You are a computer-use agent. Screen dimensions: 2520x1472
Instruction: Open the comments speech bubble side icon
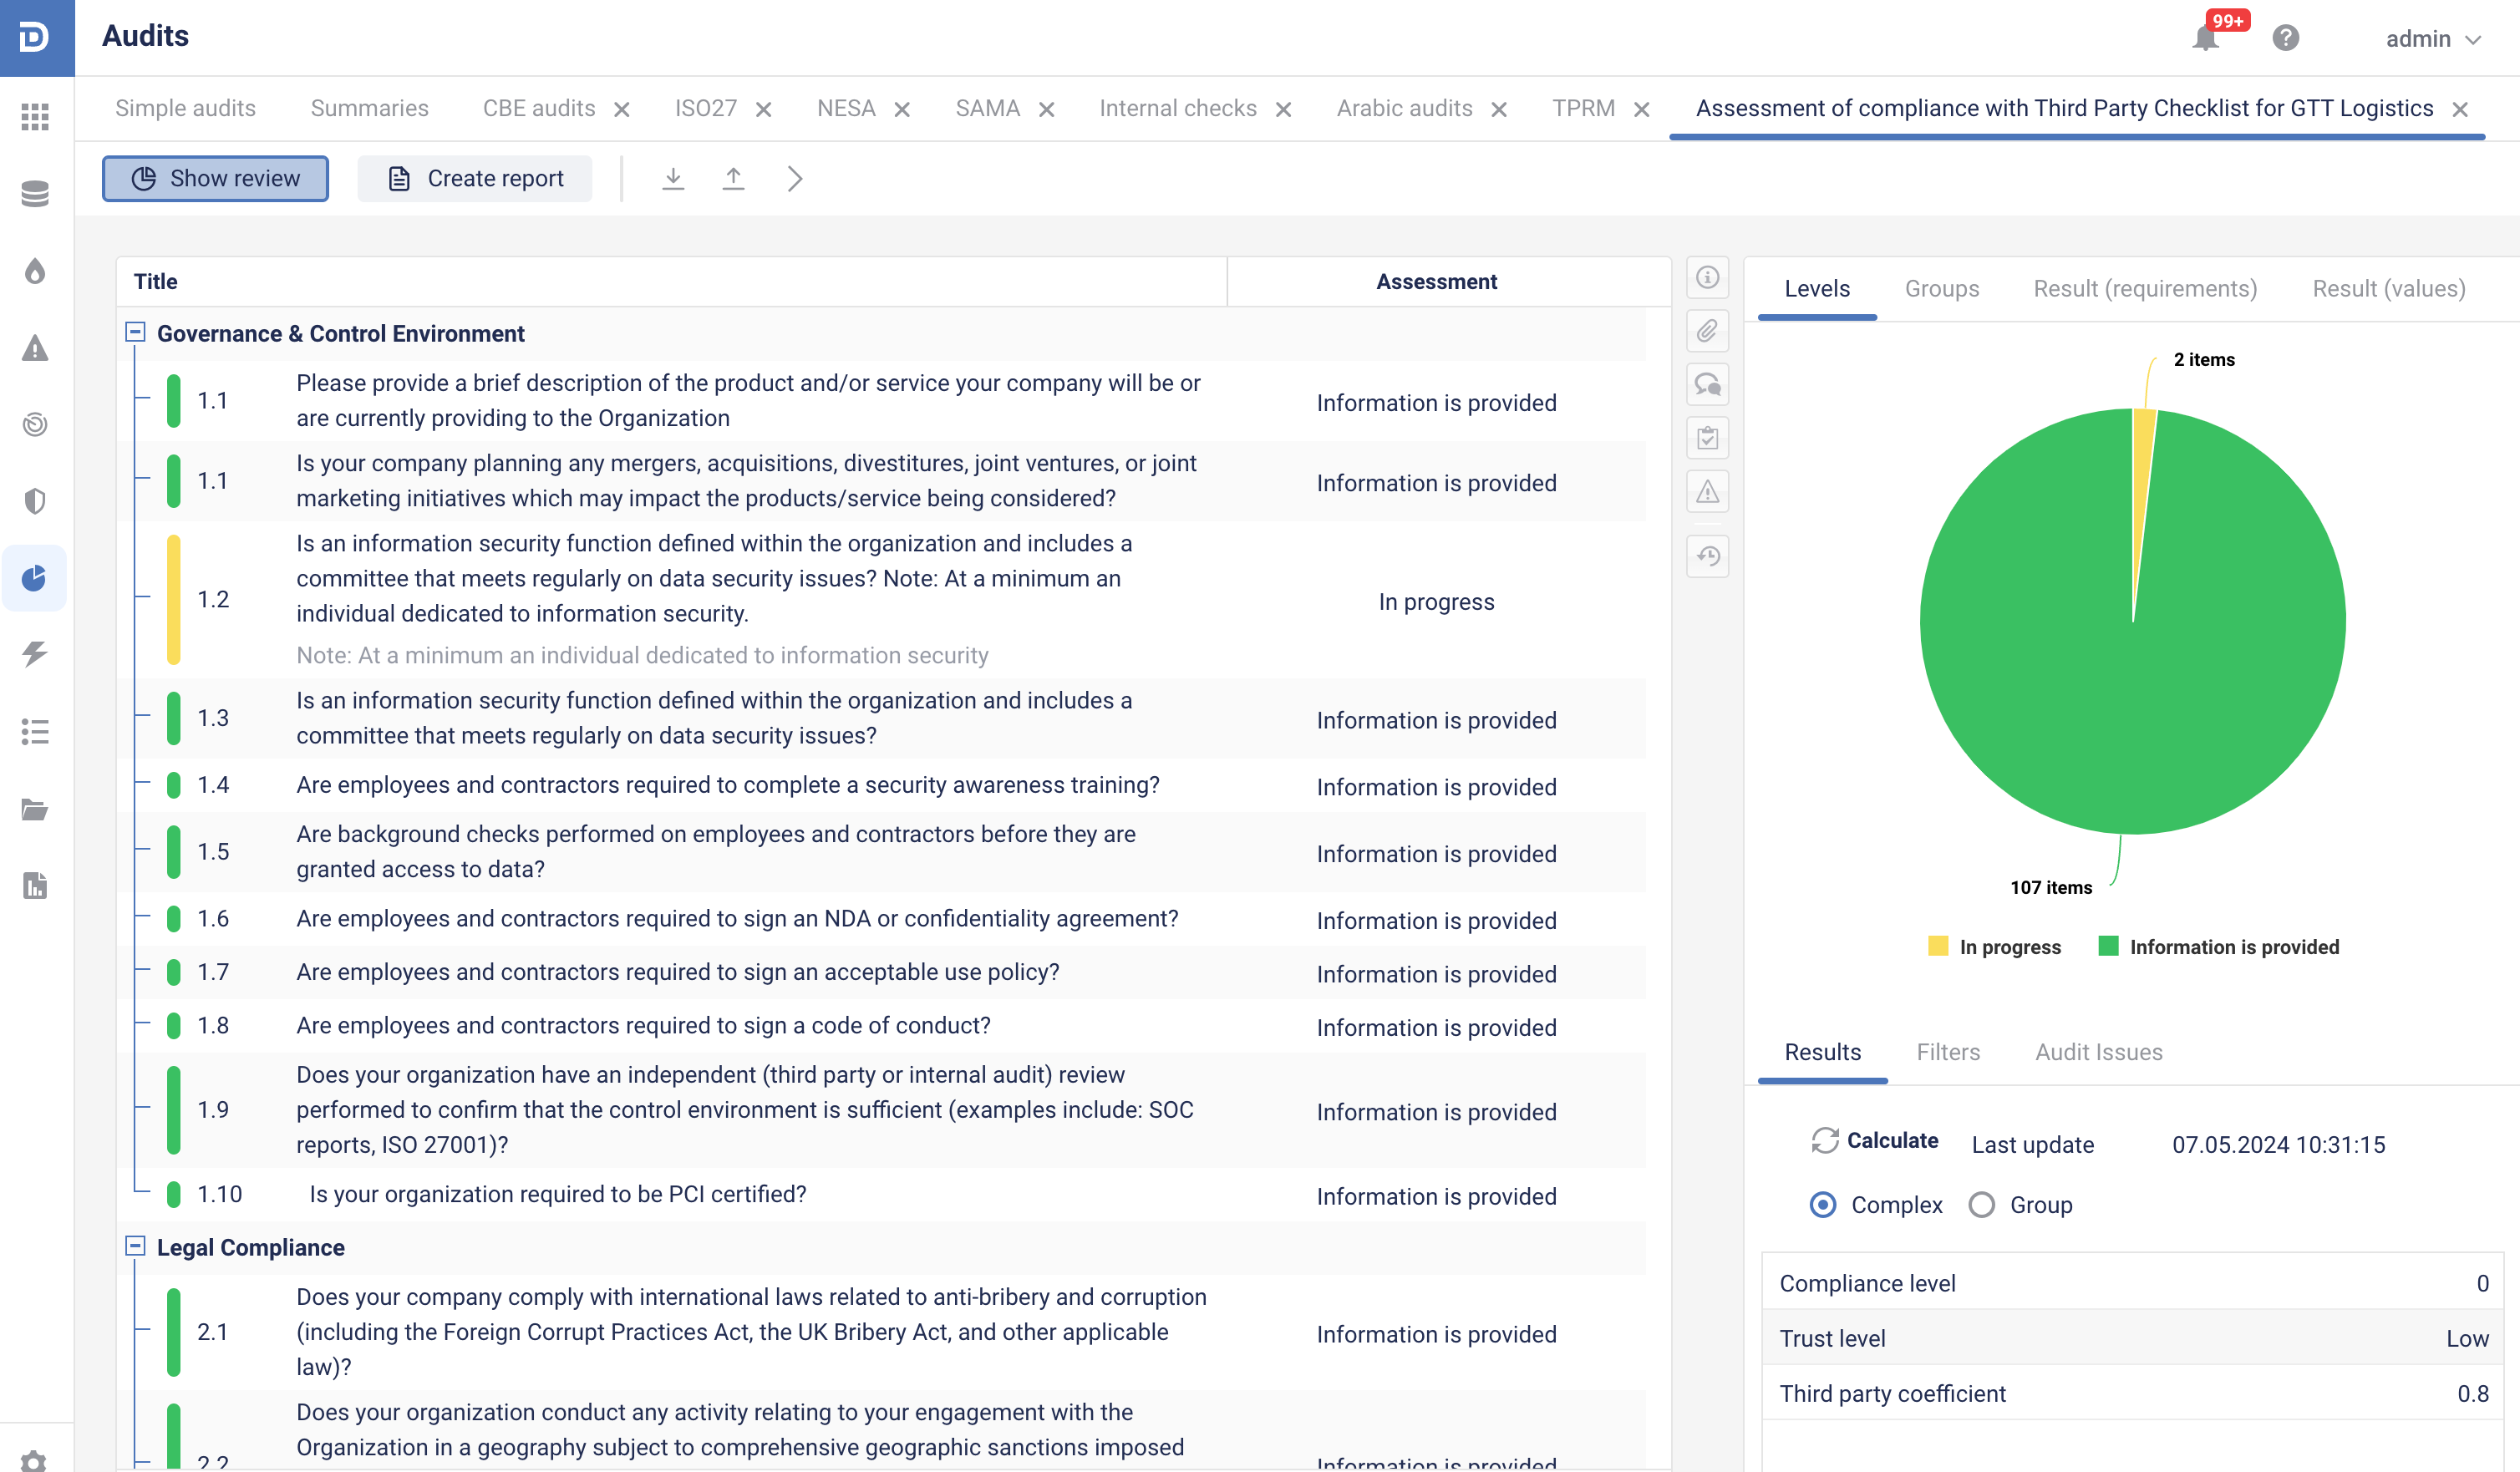[x=1707, y=384]
